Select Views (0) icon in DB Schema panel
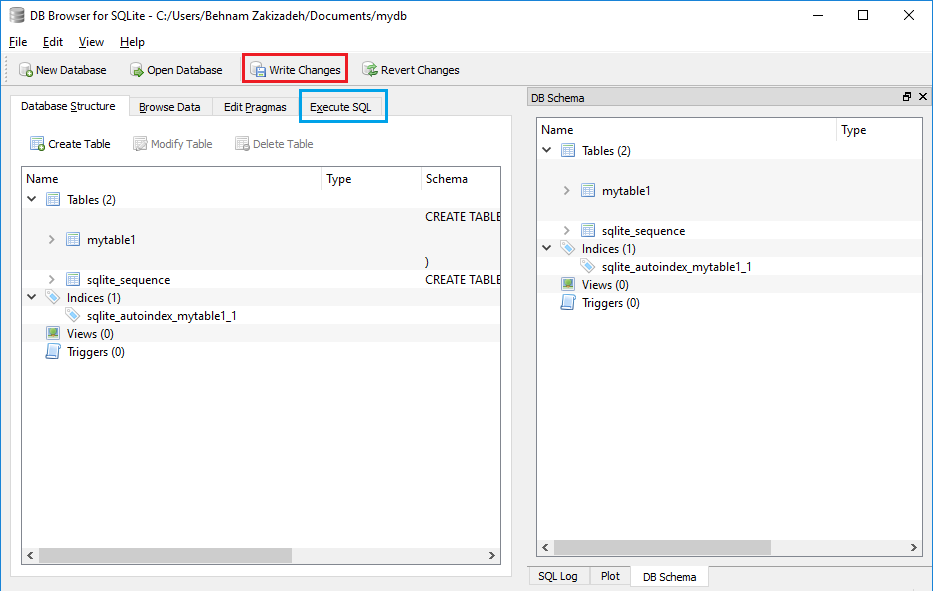Viewport: 933px width, 591px height. click(x=568, y=284)
